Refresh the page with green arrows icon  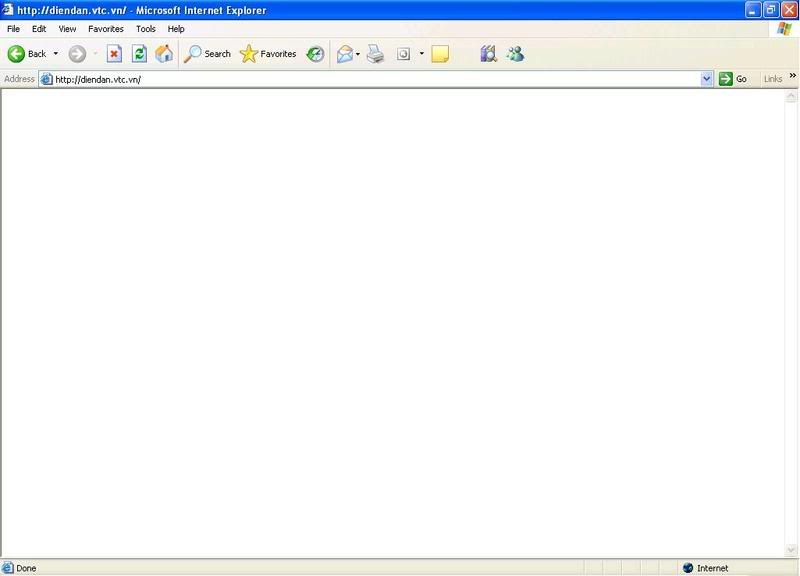[139, 54]
